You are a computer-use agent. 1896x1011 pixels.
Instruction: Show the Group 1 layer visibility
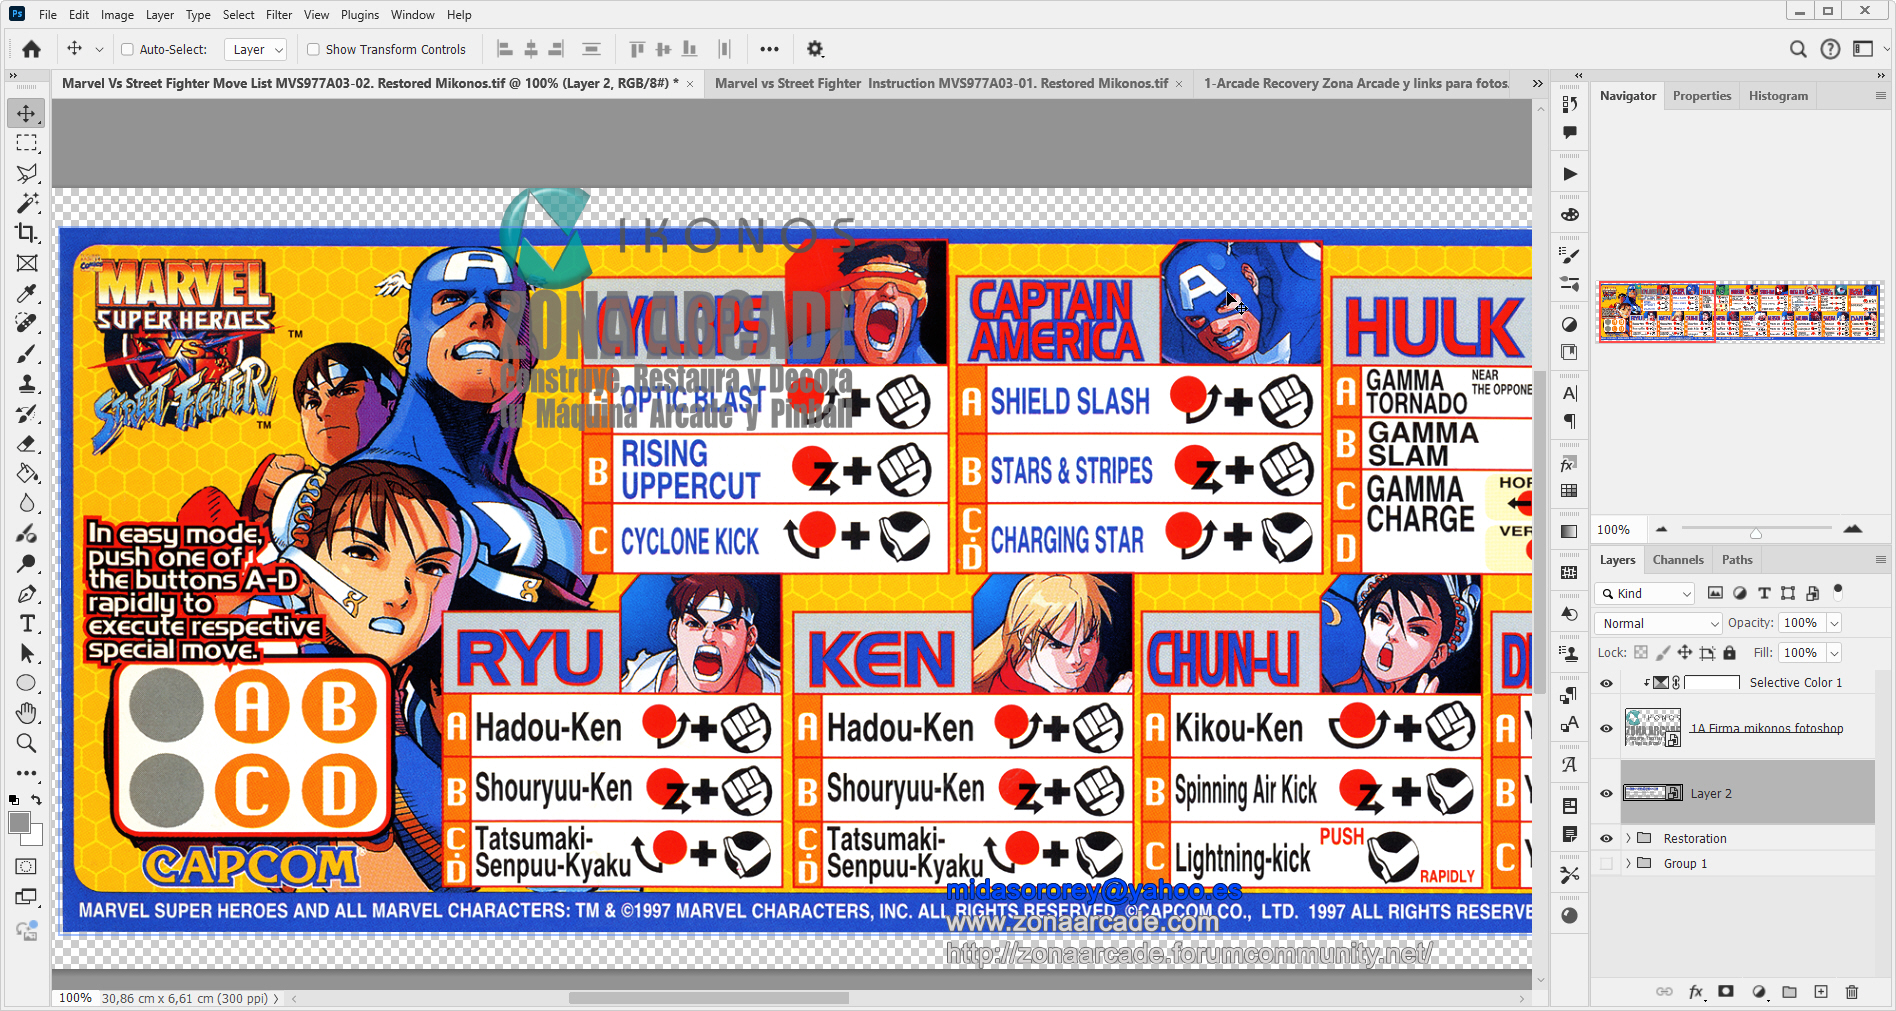[1606, 863]
